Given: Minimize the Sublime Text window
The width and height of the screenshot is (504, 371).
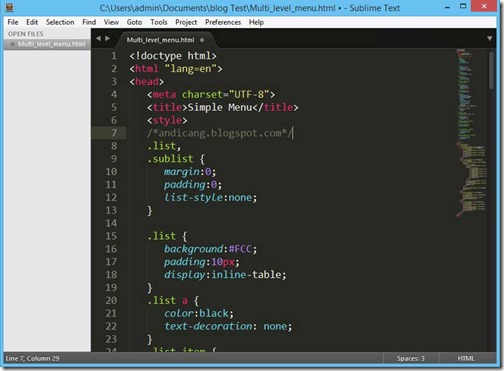Looking at the screenshot, I should click(x=447, y=7).
